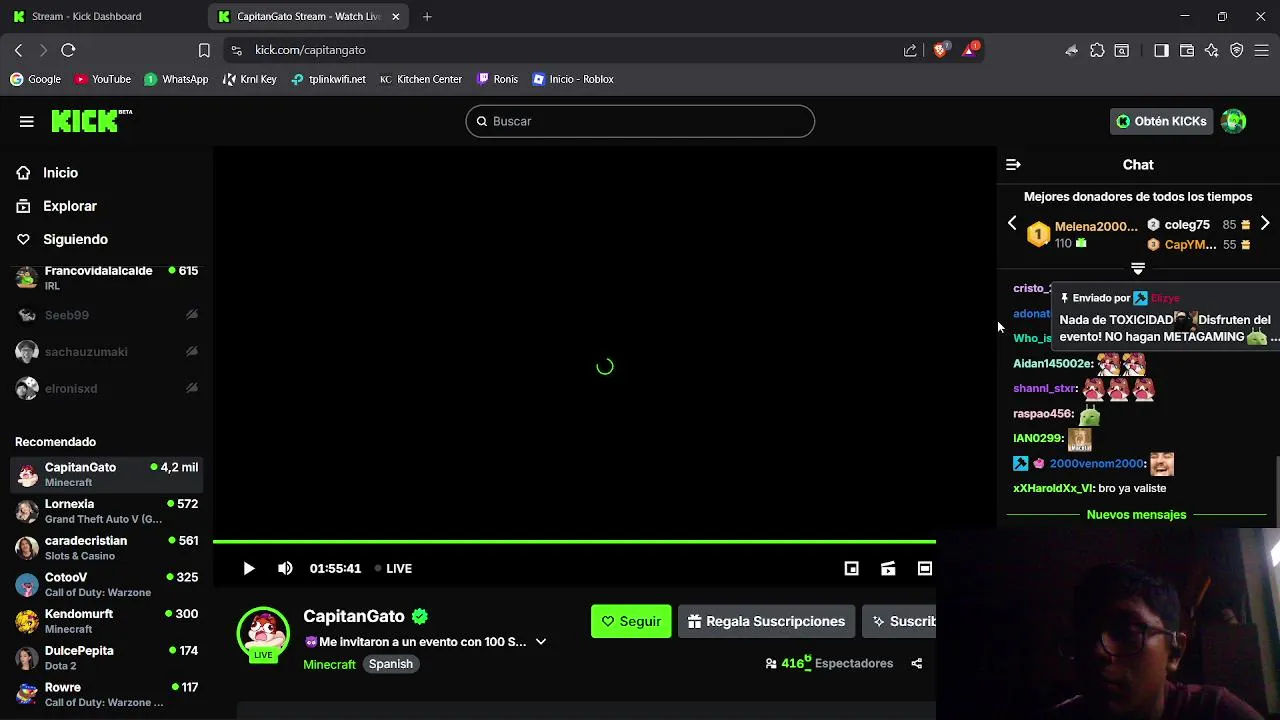Show previous top donors page
This screenshot has height=720, width=1280.
coord(1012,224)
